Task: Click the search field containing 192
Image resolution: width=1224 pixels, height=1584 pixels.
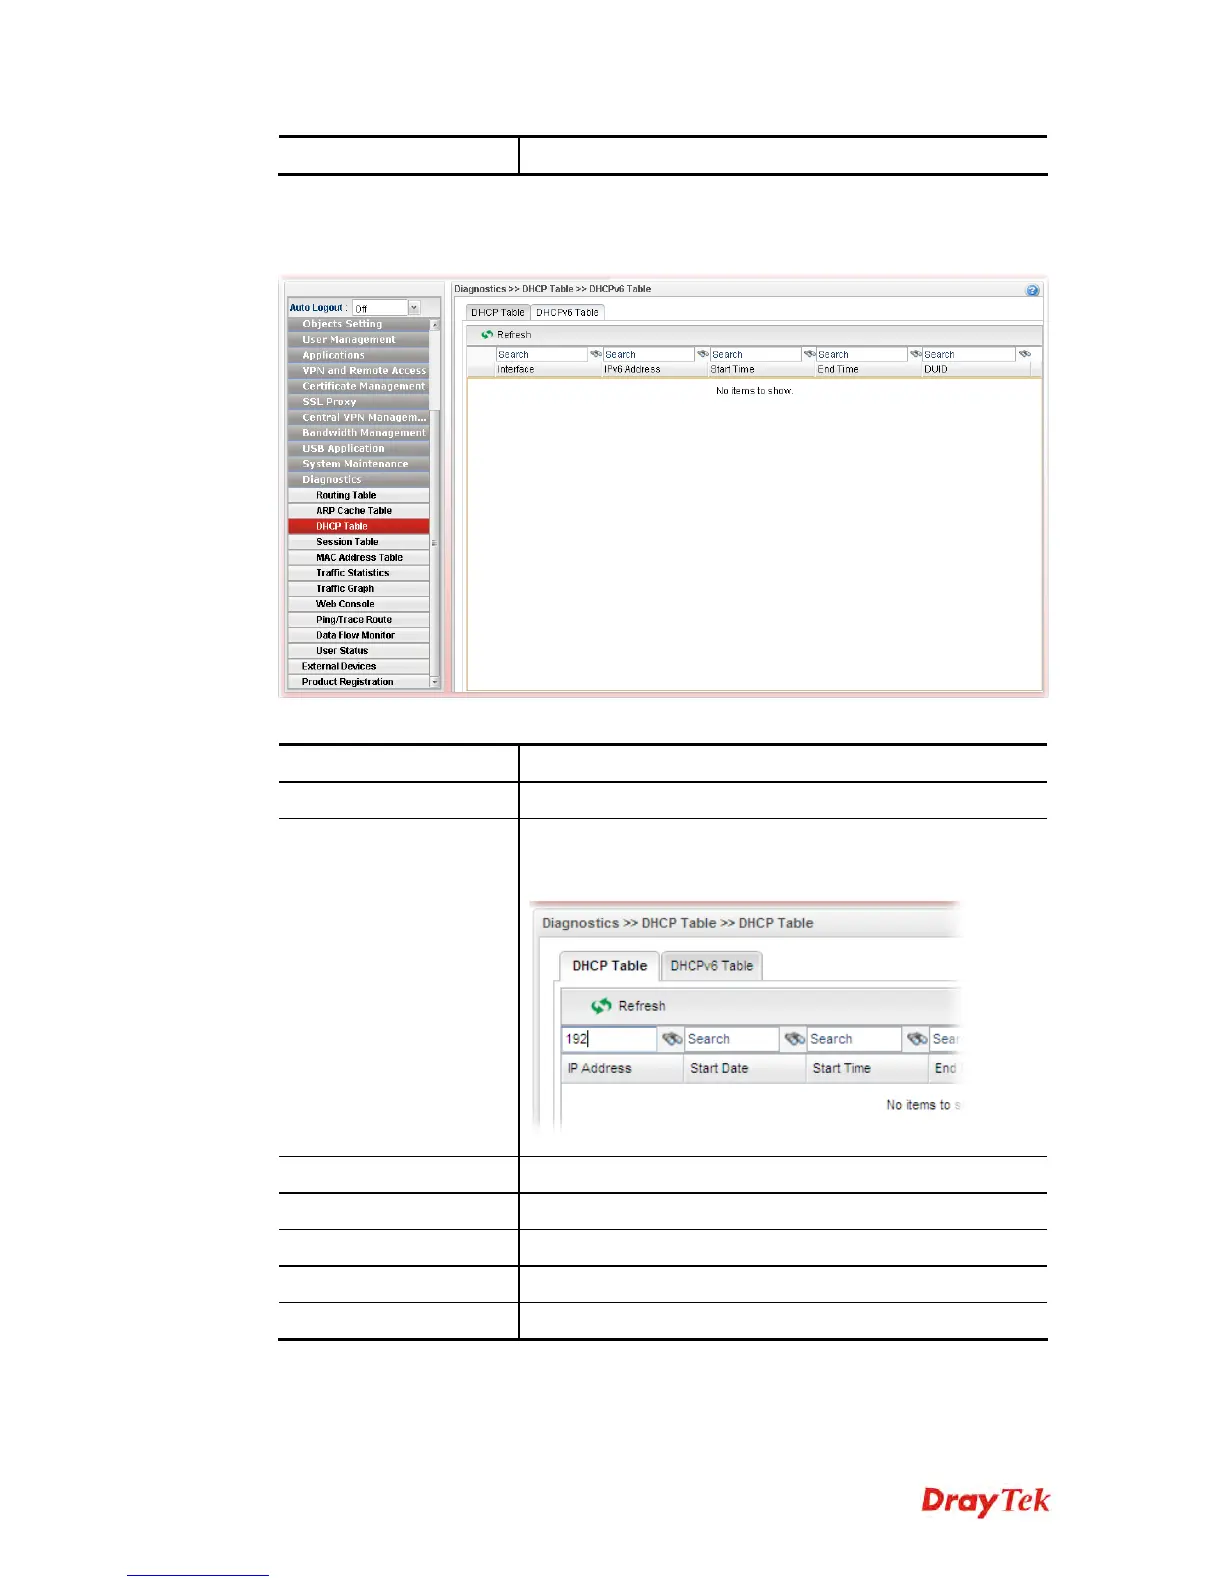Action: coord(609,1039)
